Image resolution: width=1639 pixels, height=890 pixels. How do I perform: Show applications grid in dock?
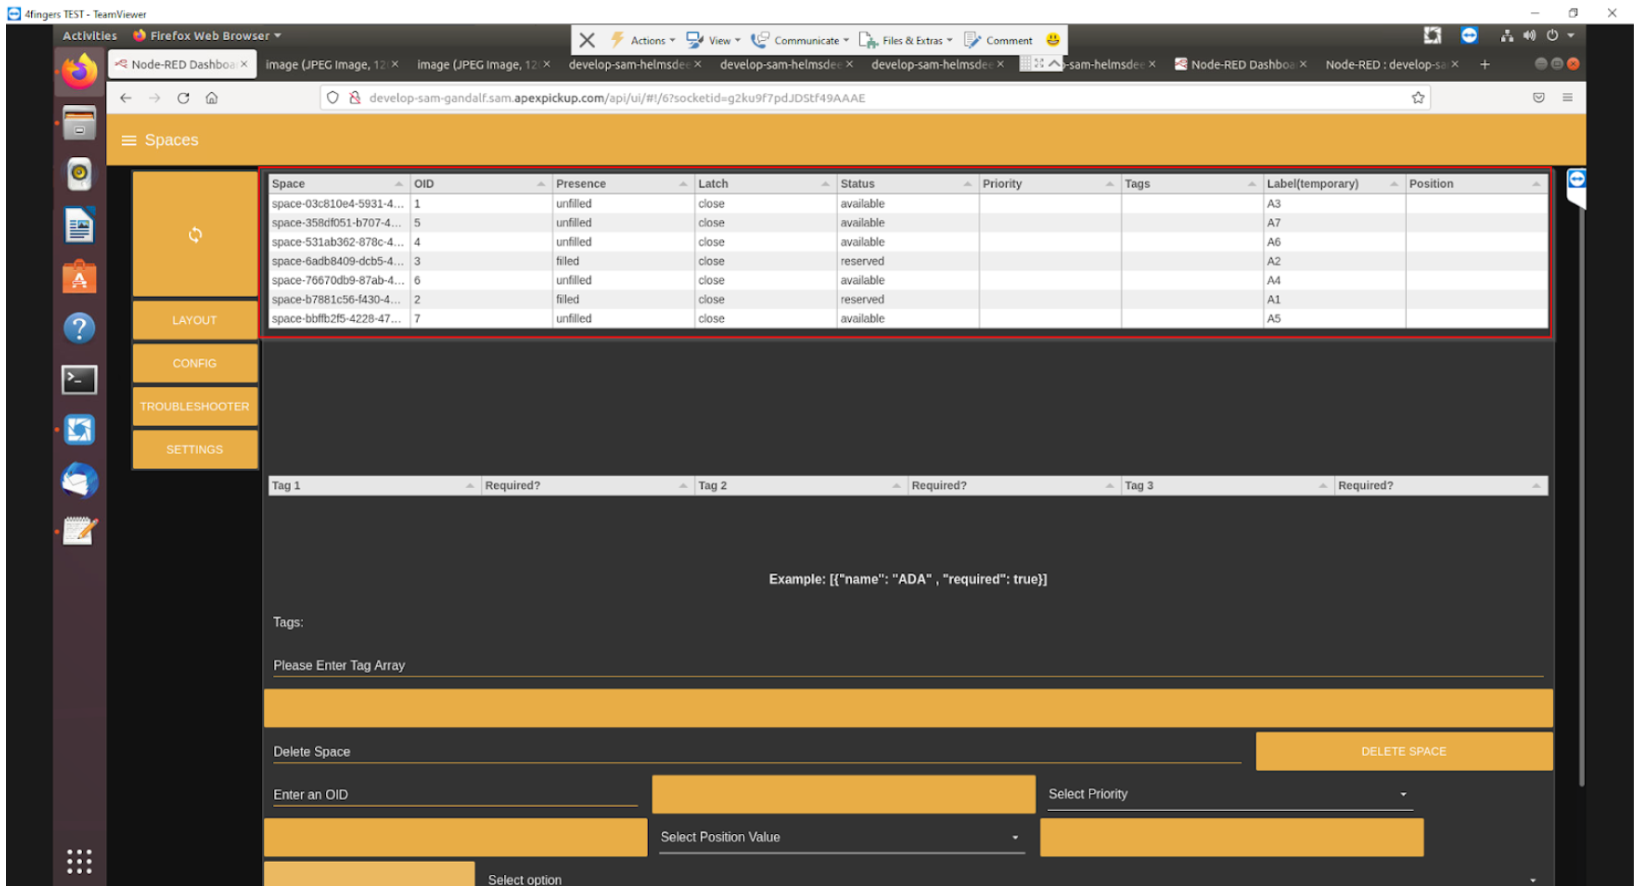[79, 861]
